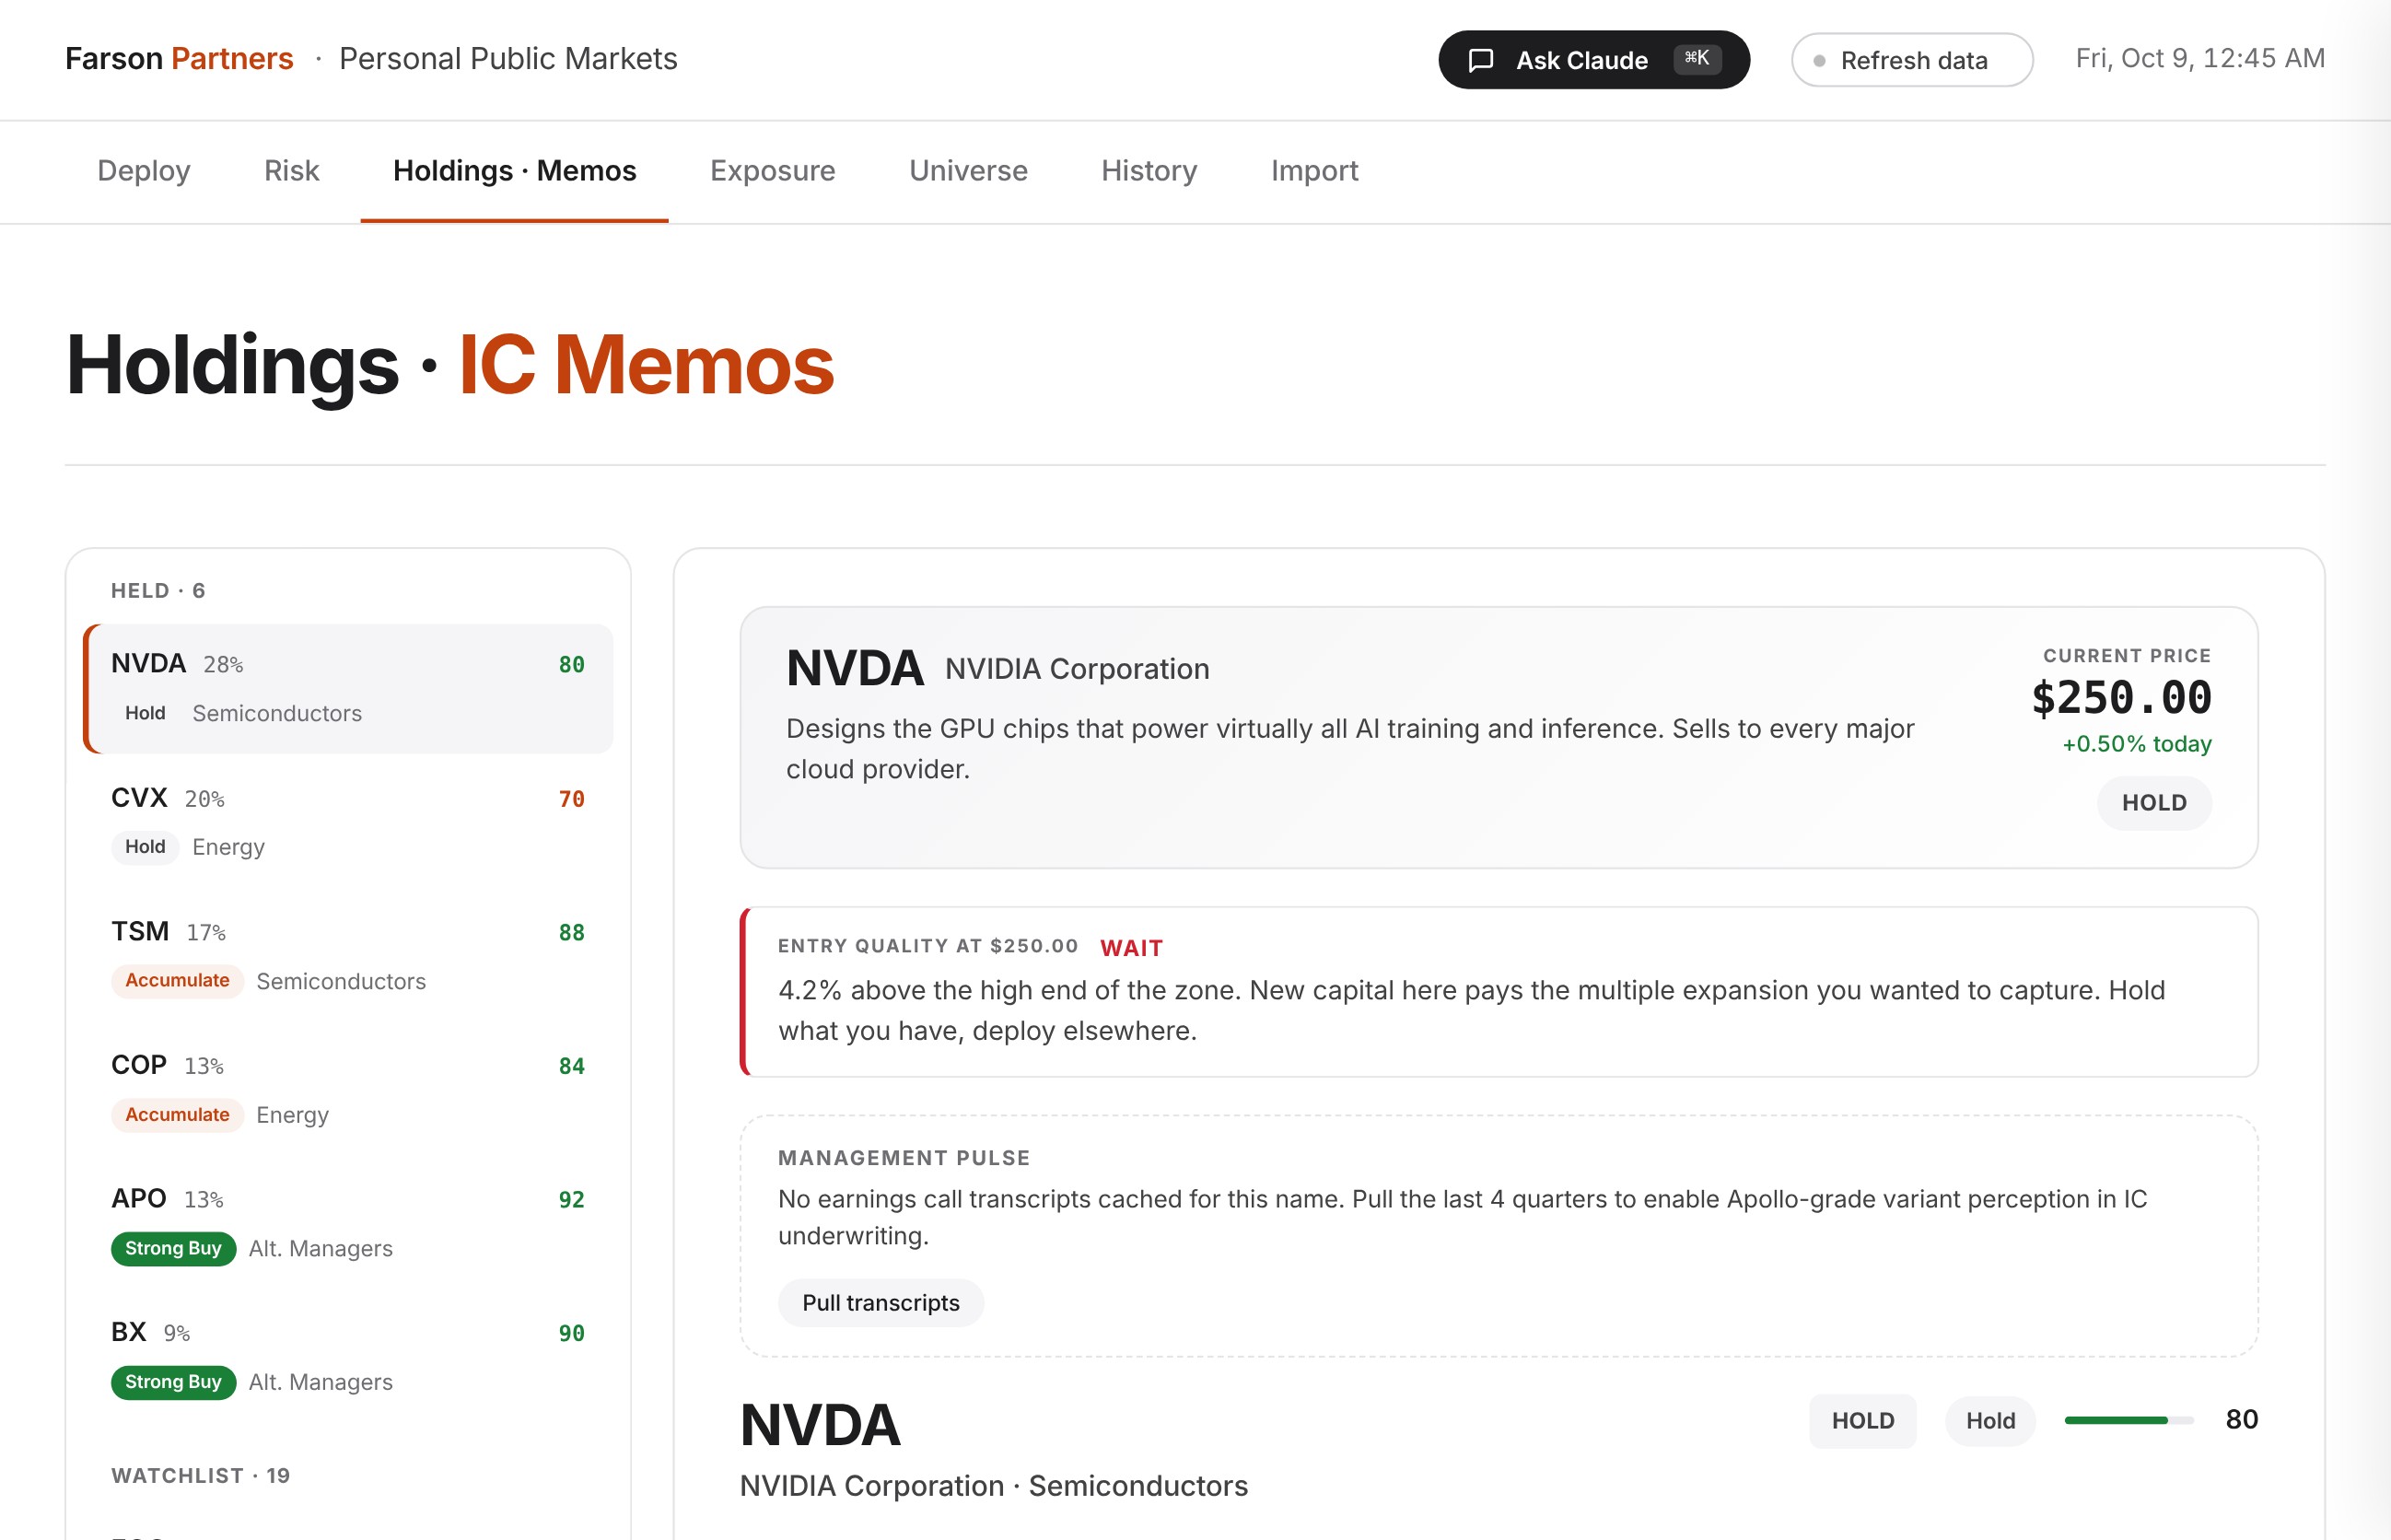
Task: Select the NVDA holding row
Action: click(x=348, y=688)
